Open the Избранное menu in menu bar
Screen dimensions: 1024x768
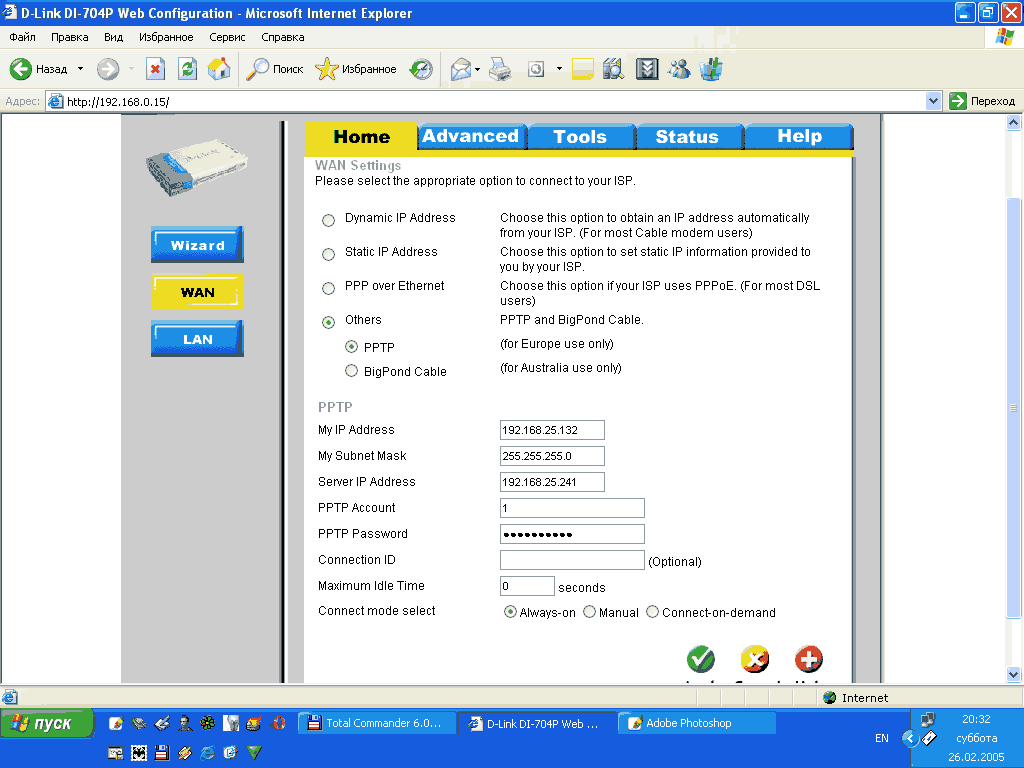point(166,37)
